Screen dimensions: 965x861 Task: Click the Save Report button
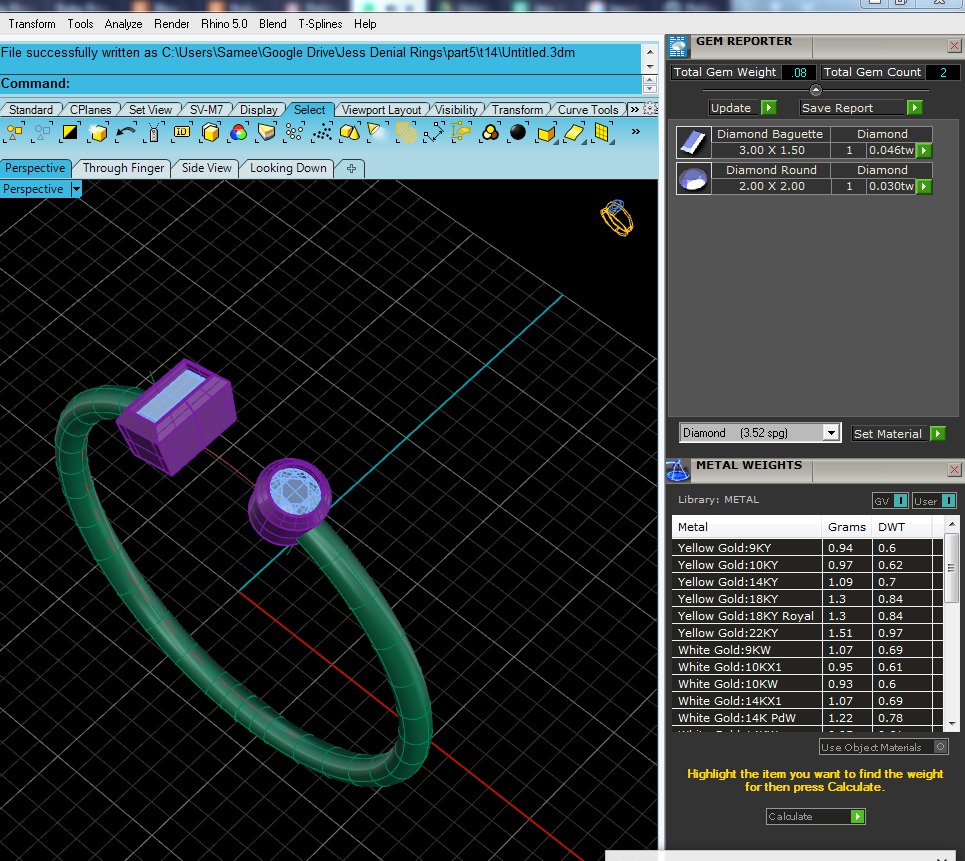click(860, 108)
